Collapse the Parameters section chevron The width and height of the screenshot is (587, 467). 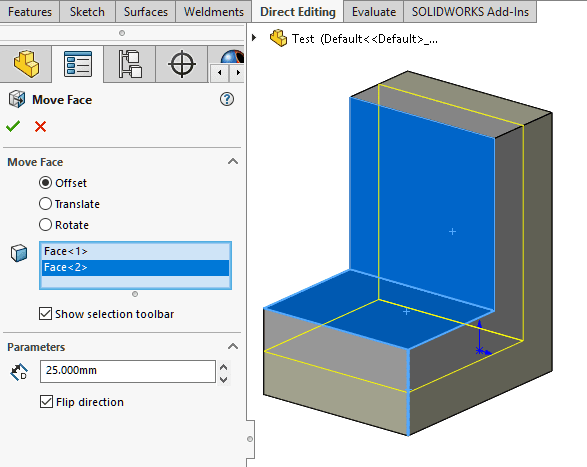tap(233, 346)
